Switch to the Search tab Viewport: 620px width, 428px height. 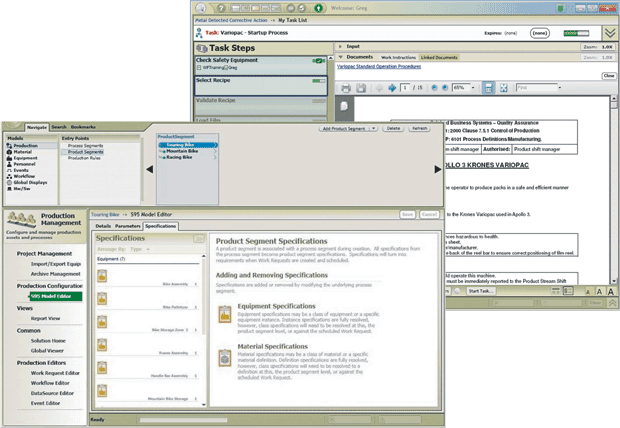59,127
